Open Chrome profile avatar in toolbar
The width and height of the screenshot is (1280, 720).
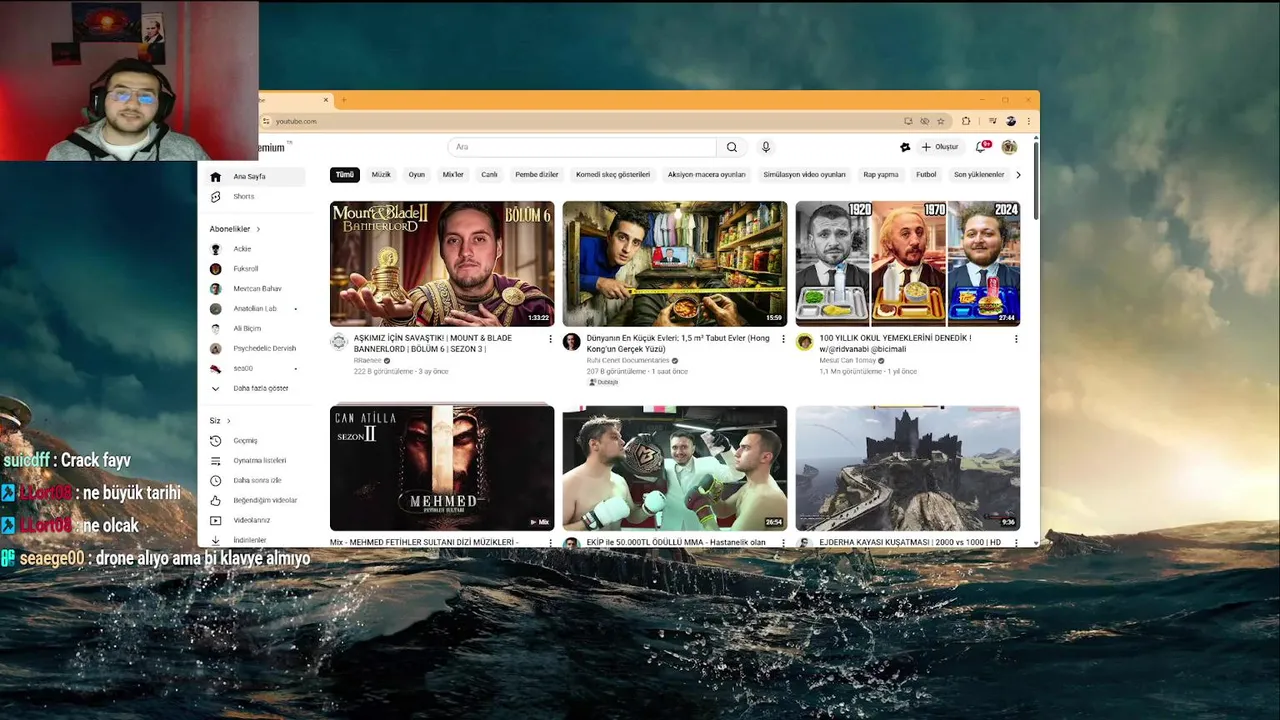tap(1011, 121)
